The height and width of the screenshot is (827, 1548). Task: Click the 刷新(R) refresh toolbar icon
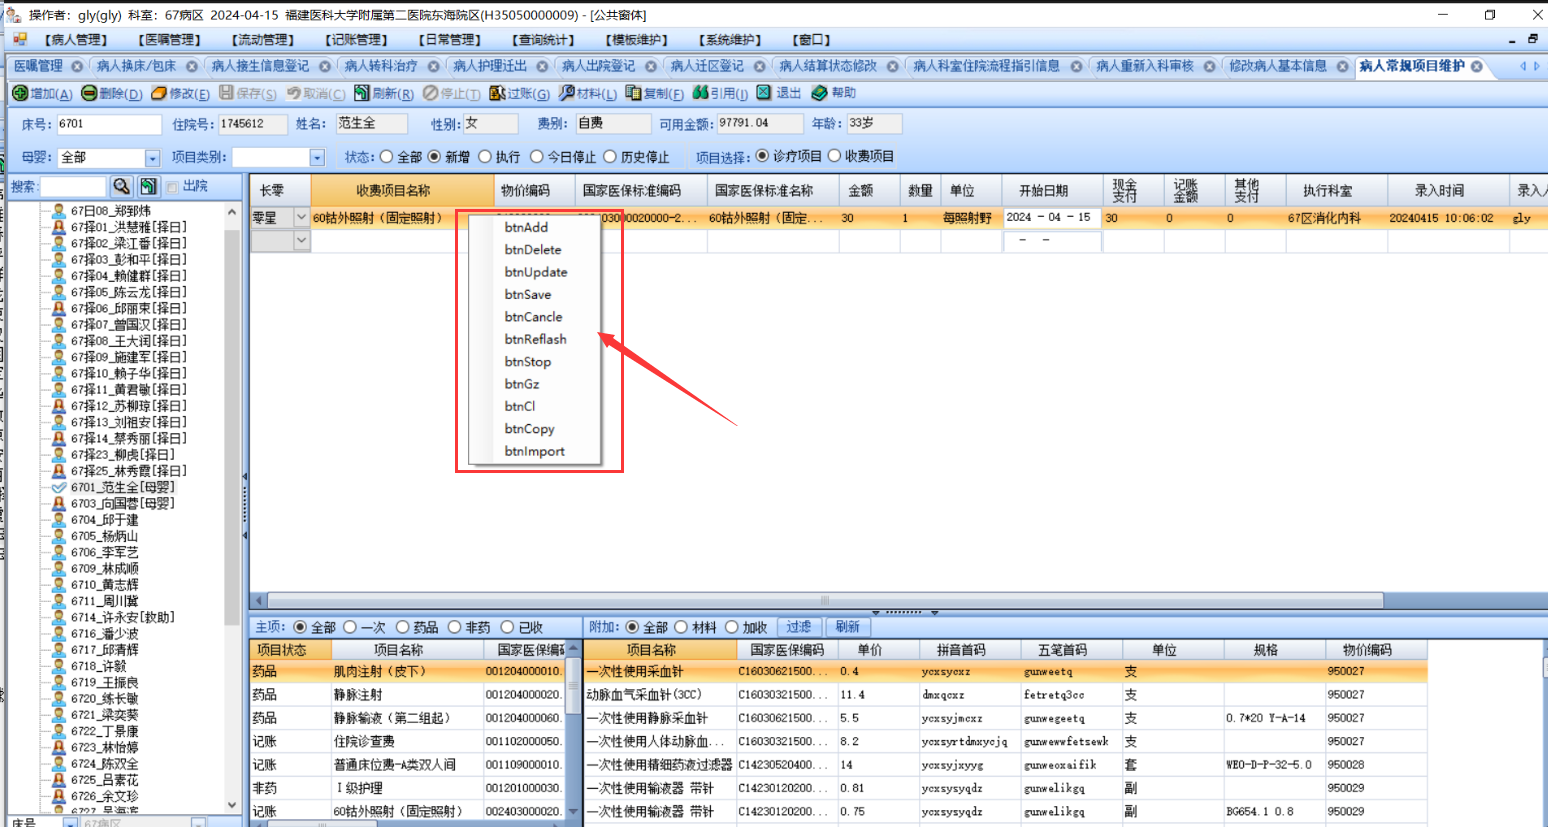(362, 93)
